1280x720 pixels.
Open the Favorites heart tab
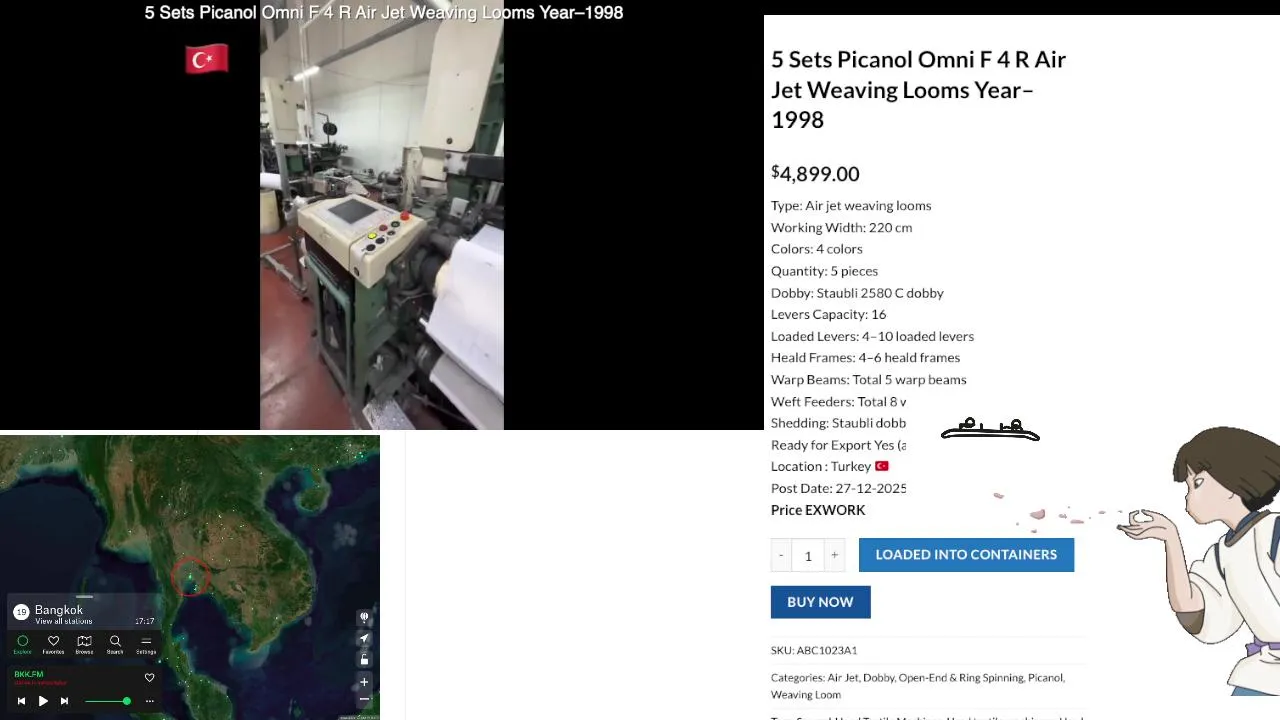(x=53, y=644)
